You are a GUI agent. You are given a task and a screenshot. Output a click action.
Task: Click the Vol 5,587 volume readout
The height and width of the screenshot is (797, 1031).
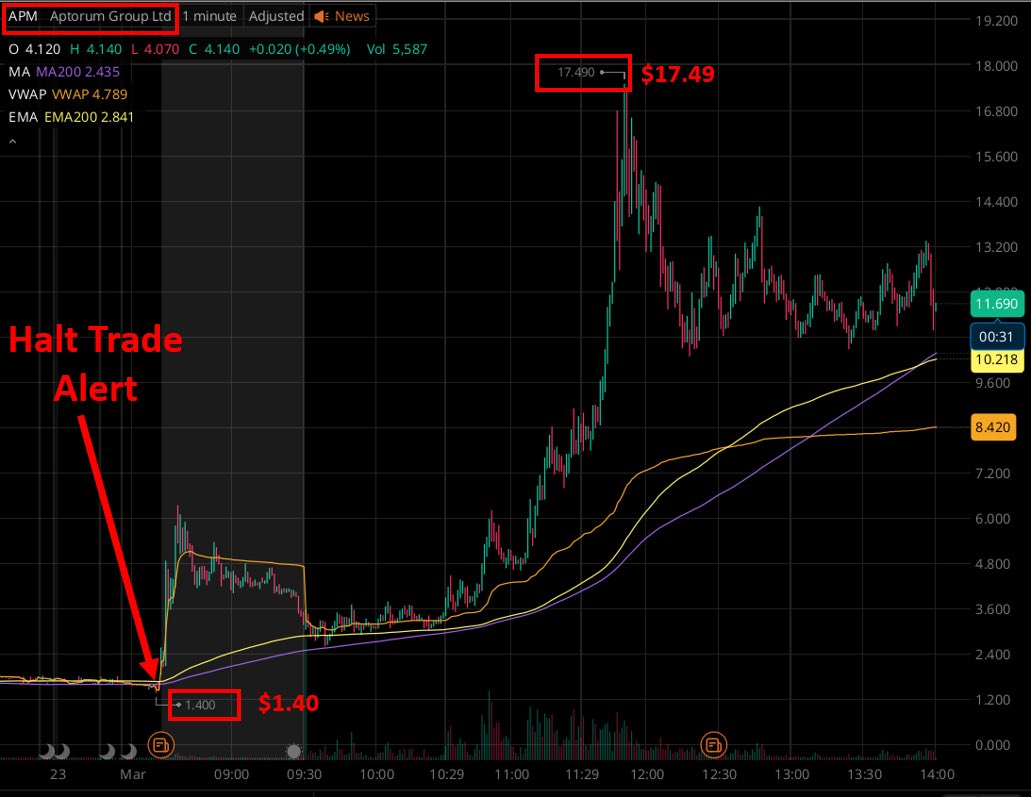(x=397, y=49)
